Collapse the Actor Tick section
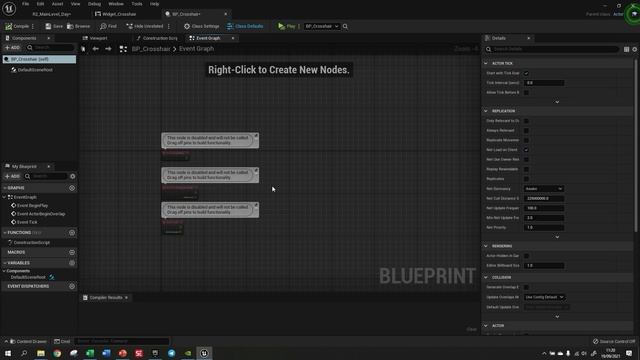The height and width of the screenshot is (360, 640). click(486, 63)
